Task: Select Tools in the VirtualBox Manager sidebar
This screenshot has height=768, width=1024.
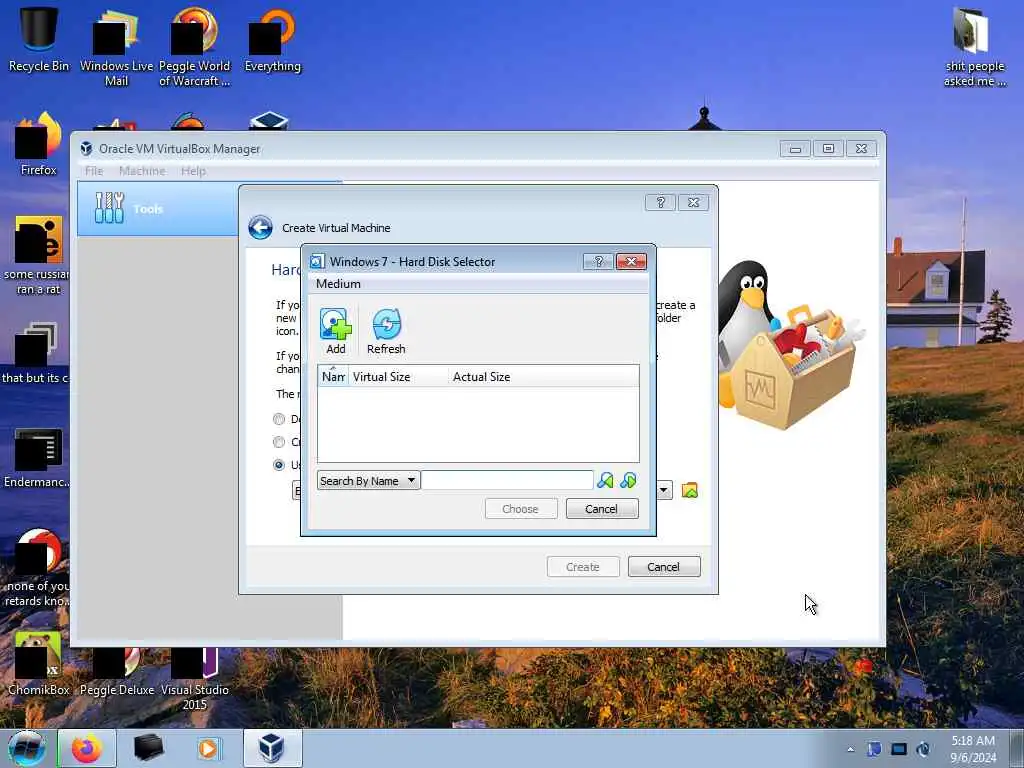Action: tap(157, 209)
